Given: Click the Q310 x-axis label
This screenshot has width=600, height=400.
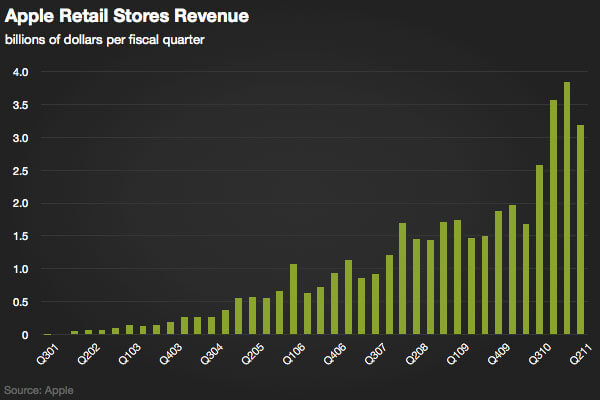Looking at the screenshot, I should point(540,354).
